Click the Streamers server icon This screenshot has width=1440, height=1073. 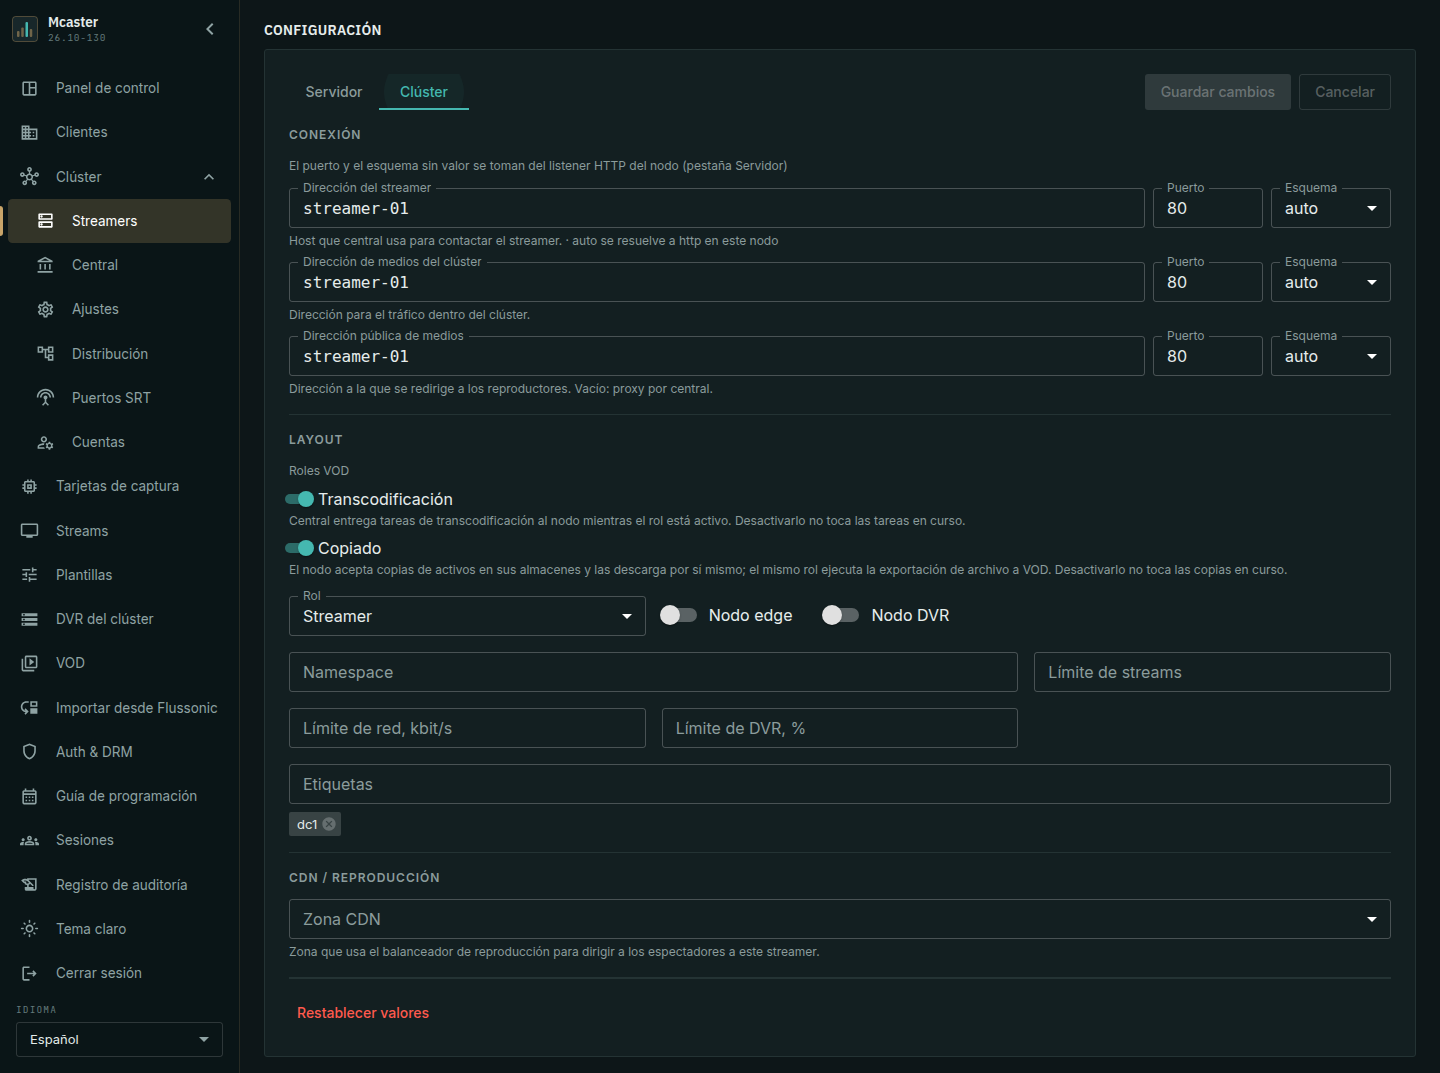click(x=46, y=221)
